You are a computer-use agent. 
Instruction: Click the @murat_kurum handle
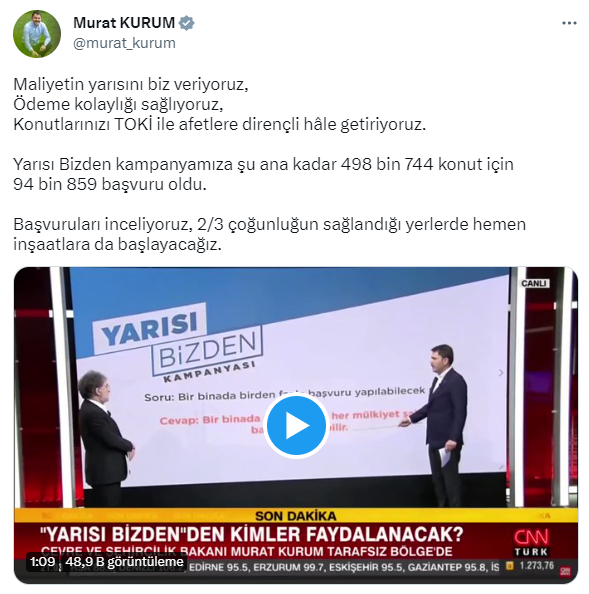click(124, 43)
